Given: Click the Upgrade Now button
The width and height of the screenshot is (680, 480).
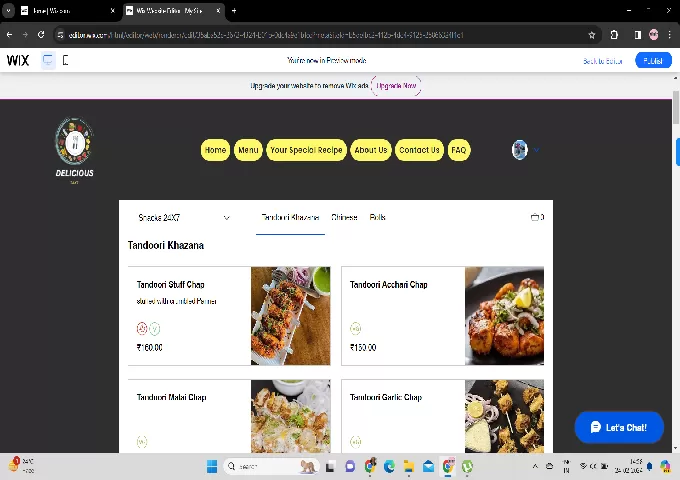Looking at the screenshot, I should [396, 86].
